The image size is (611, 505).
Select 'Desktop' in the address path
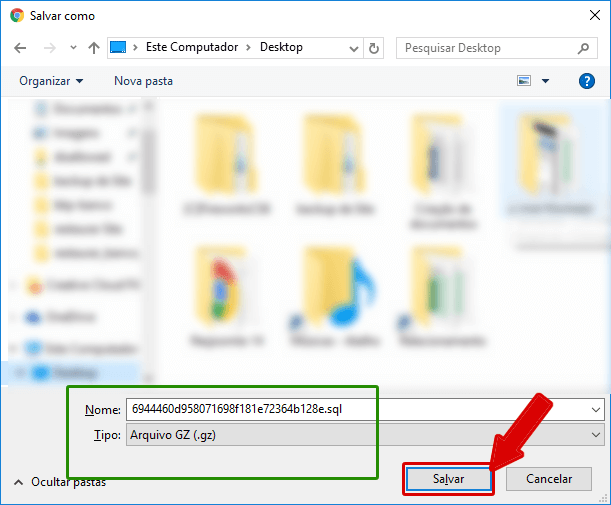click(x=281, y=47)
